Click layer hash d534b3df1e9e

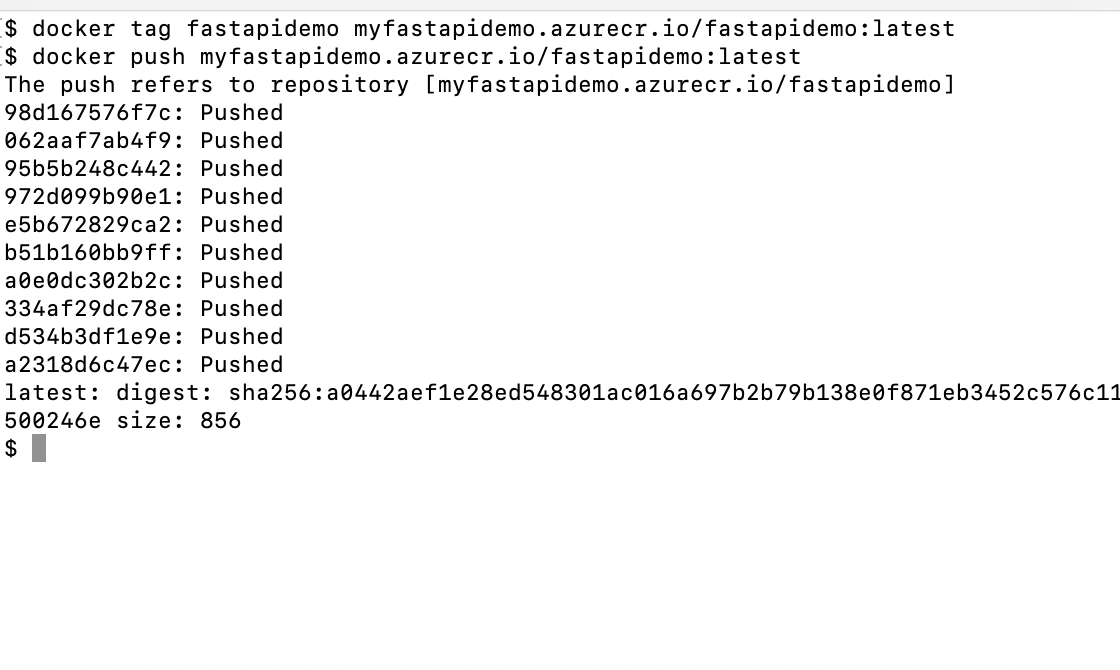click(89, 336)
